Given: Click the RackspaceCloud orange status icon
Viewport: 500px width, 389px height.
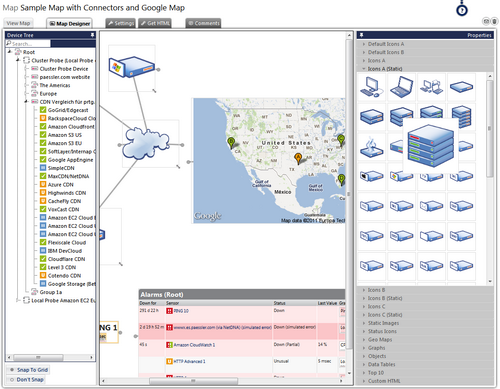Looking at the screenshot, I should tap(43, 118).
